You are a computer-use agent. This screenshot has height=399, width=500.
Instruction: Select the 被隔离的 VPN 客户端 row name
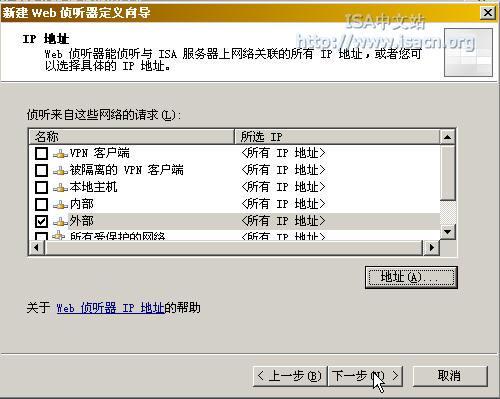(x=126, y=170)
